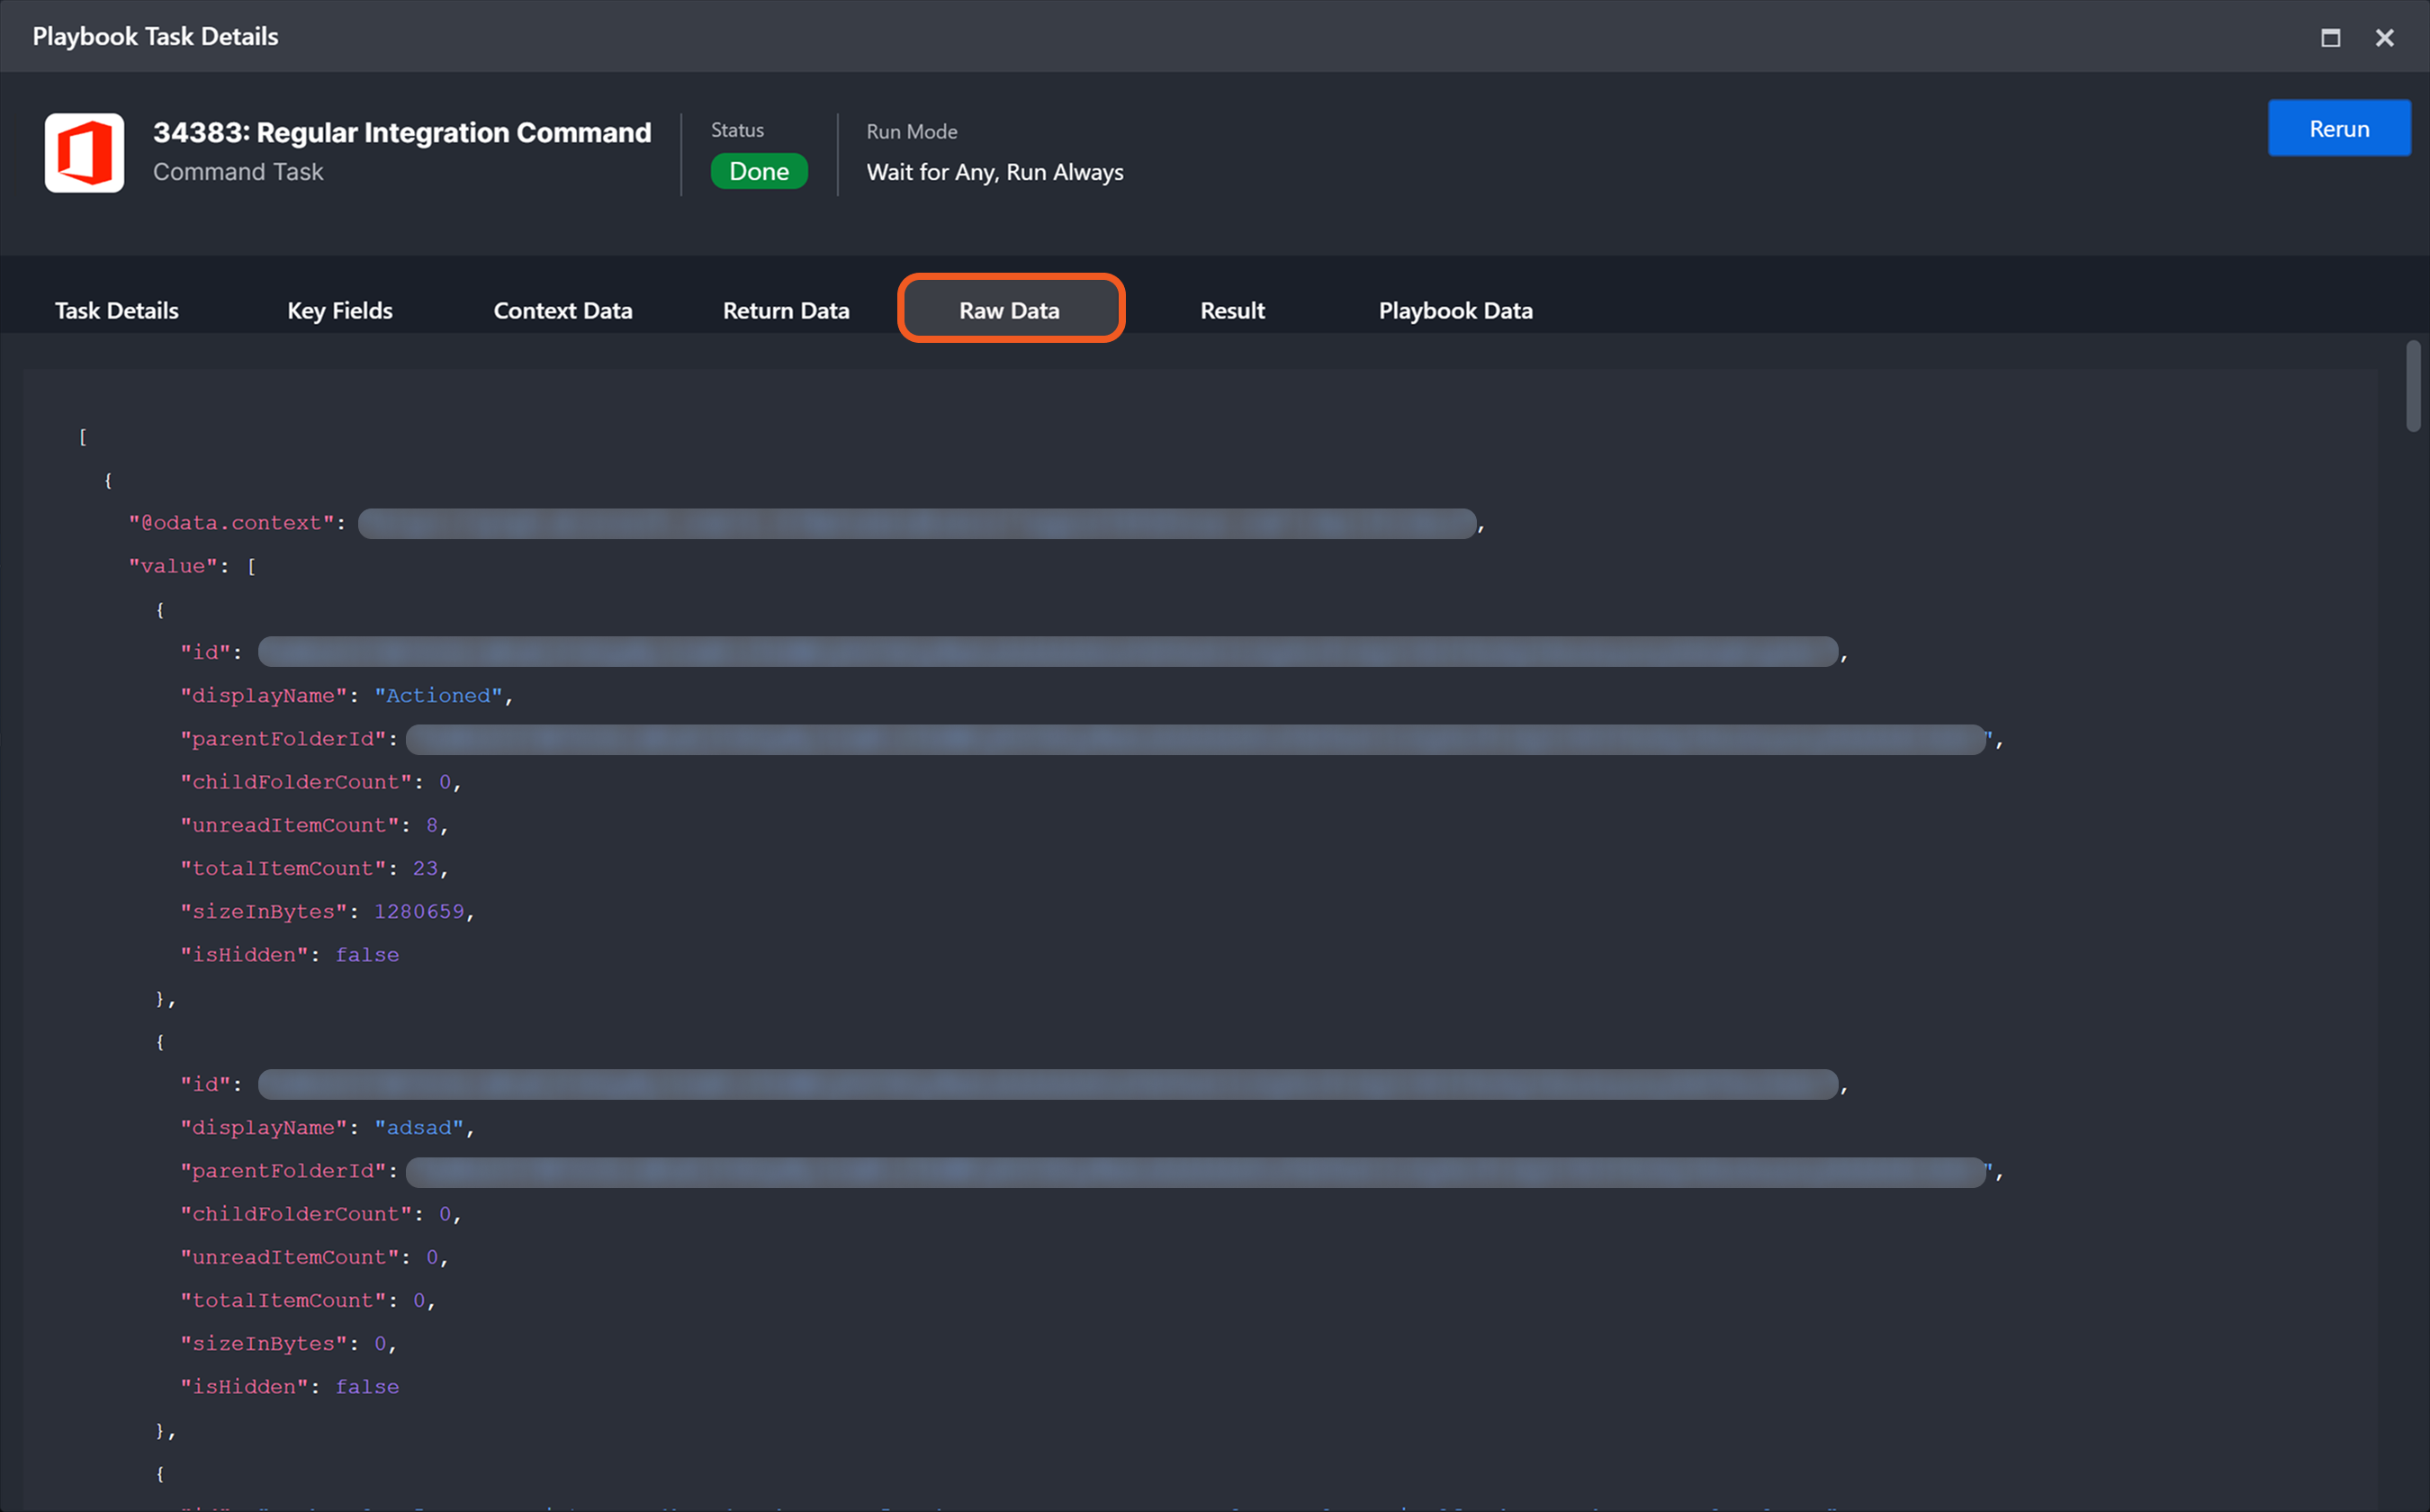The width and height of the screenshot is (2430, 1512).
Task: Go to the Result tab
Action: 1232,311
